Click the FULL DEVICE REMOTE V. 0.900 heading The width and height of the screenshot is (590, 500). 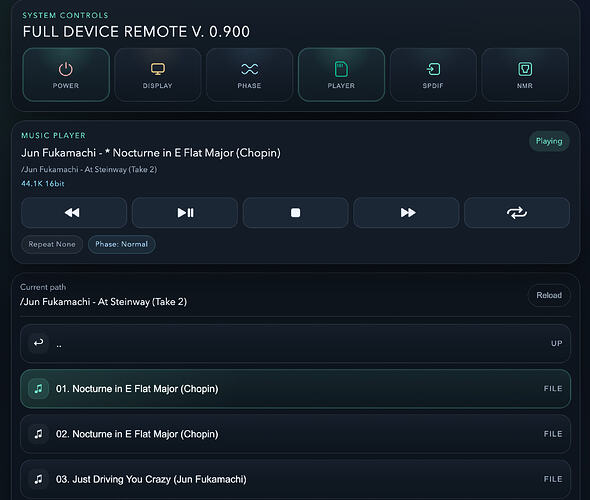(136, 32)
